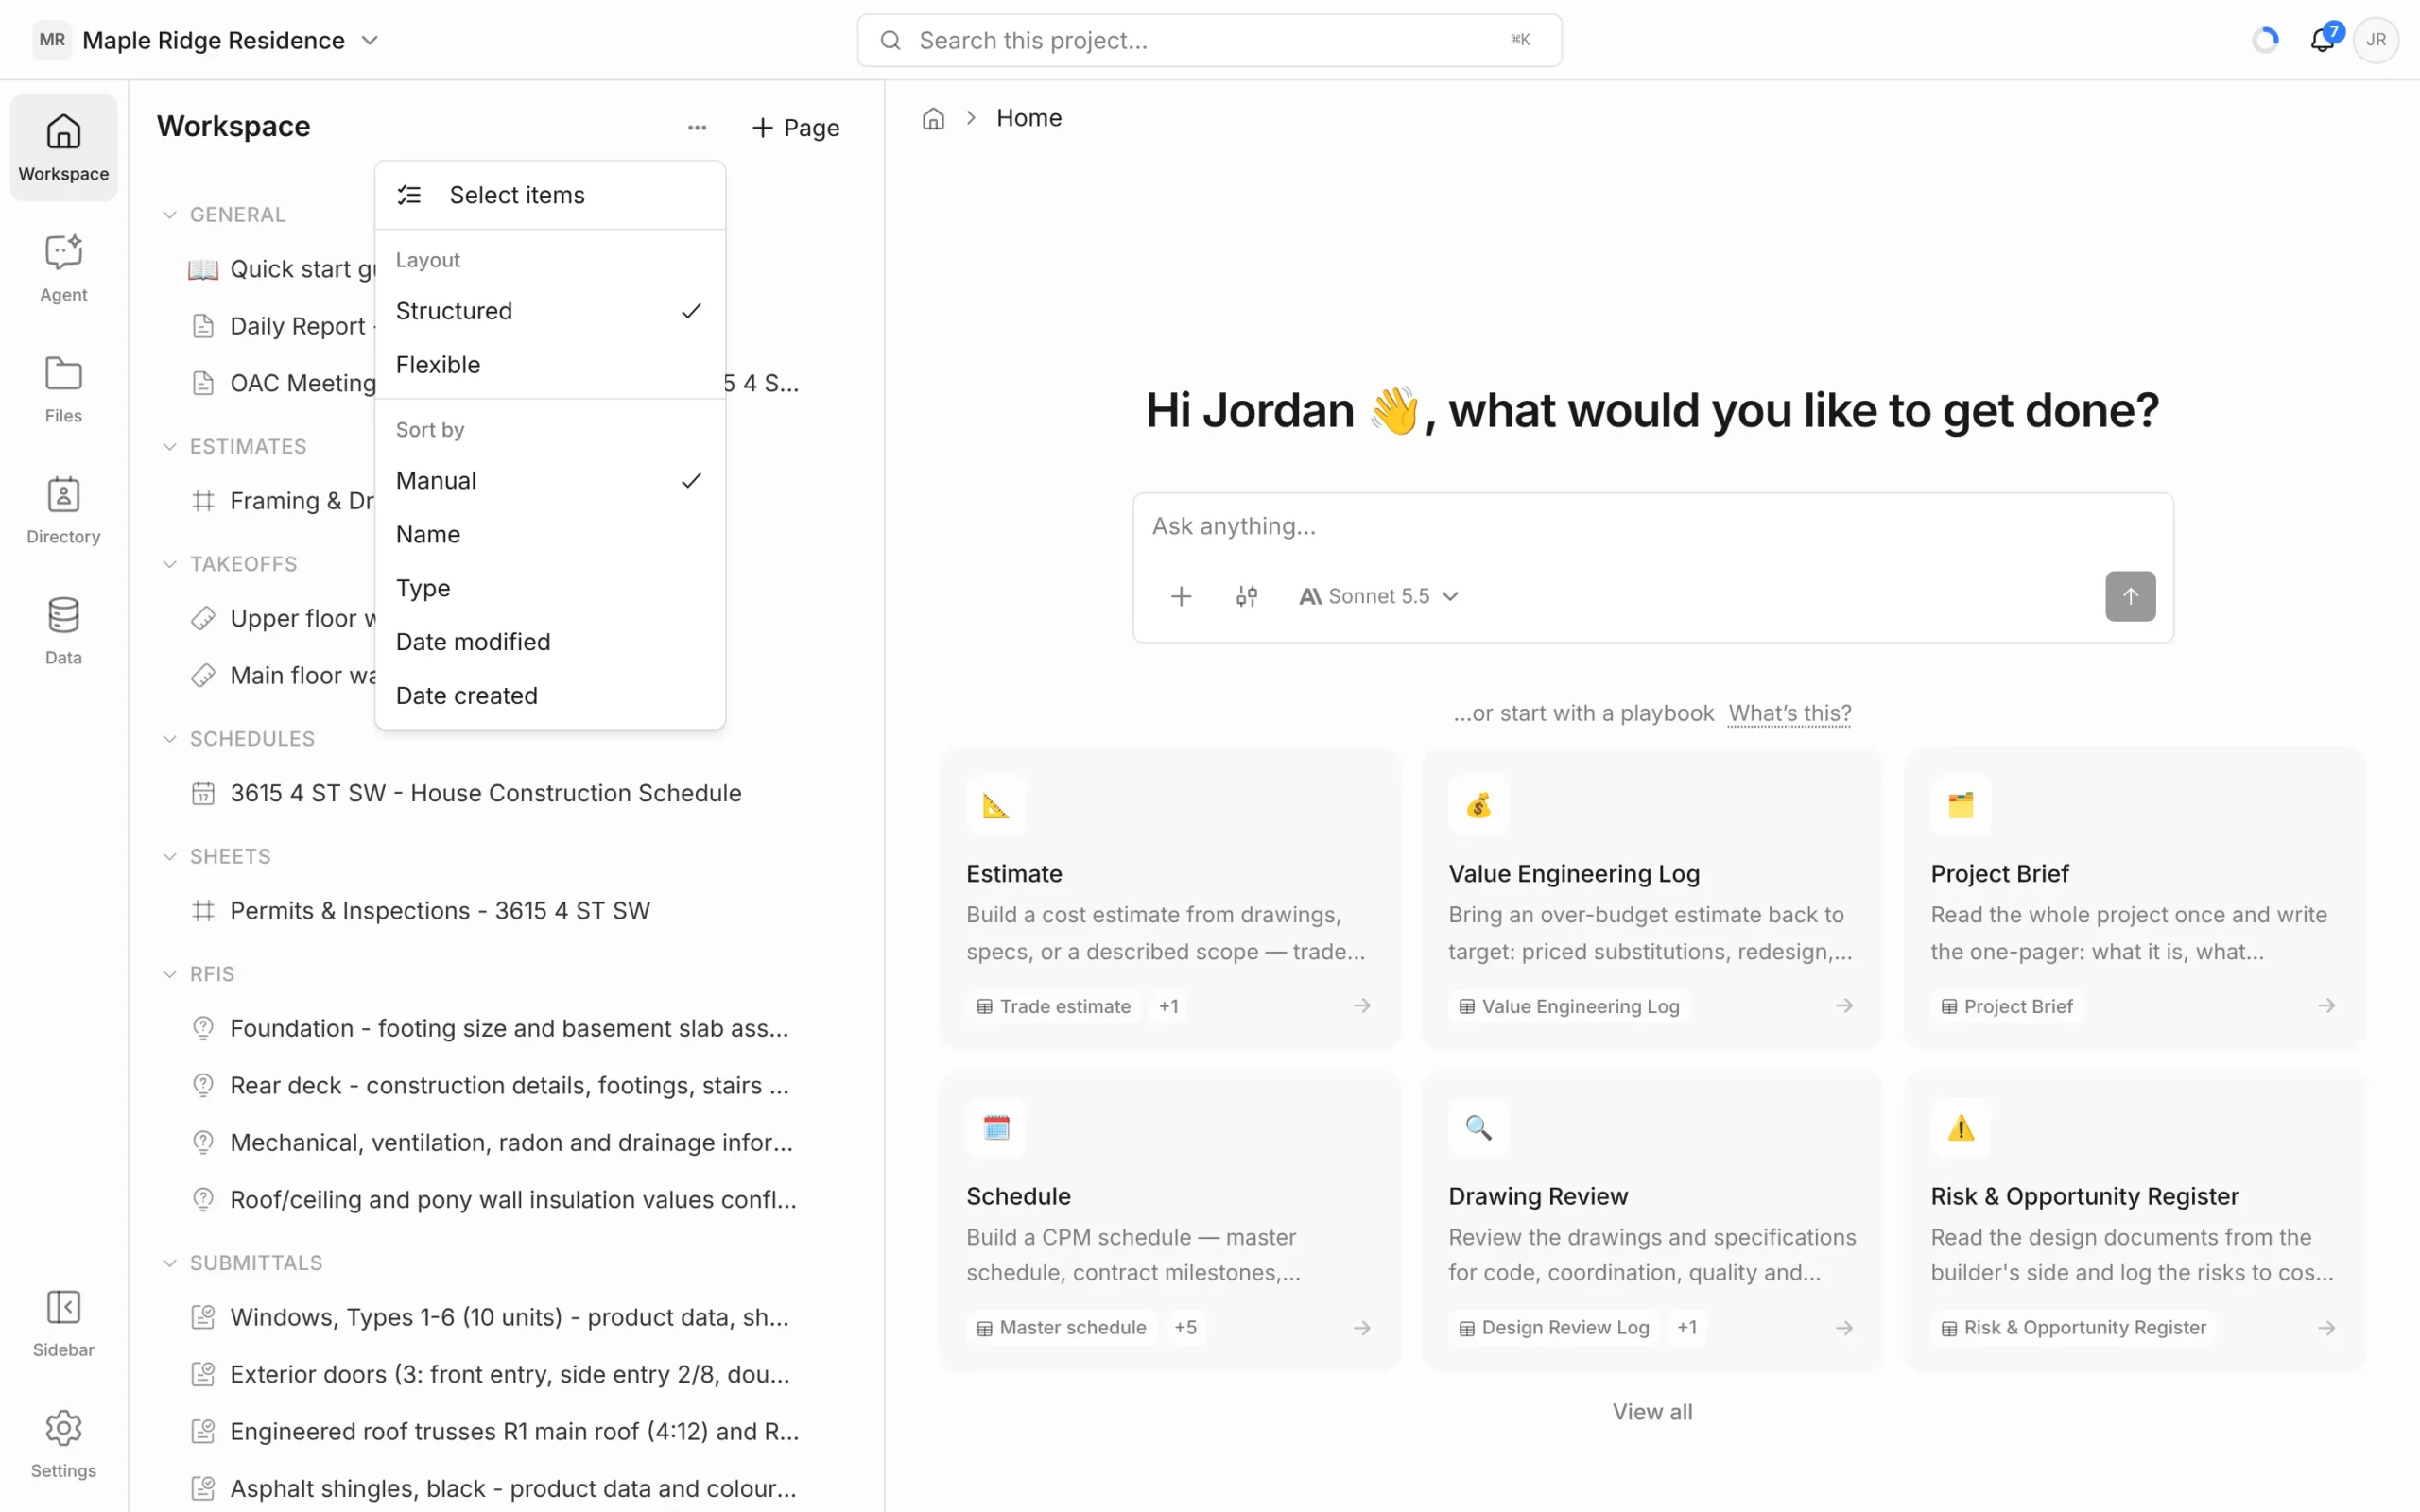Sort workspace items by Type
This screenshot has width=2420, height=1512.
(x=550, y=588)
